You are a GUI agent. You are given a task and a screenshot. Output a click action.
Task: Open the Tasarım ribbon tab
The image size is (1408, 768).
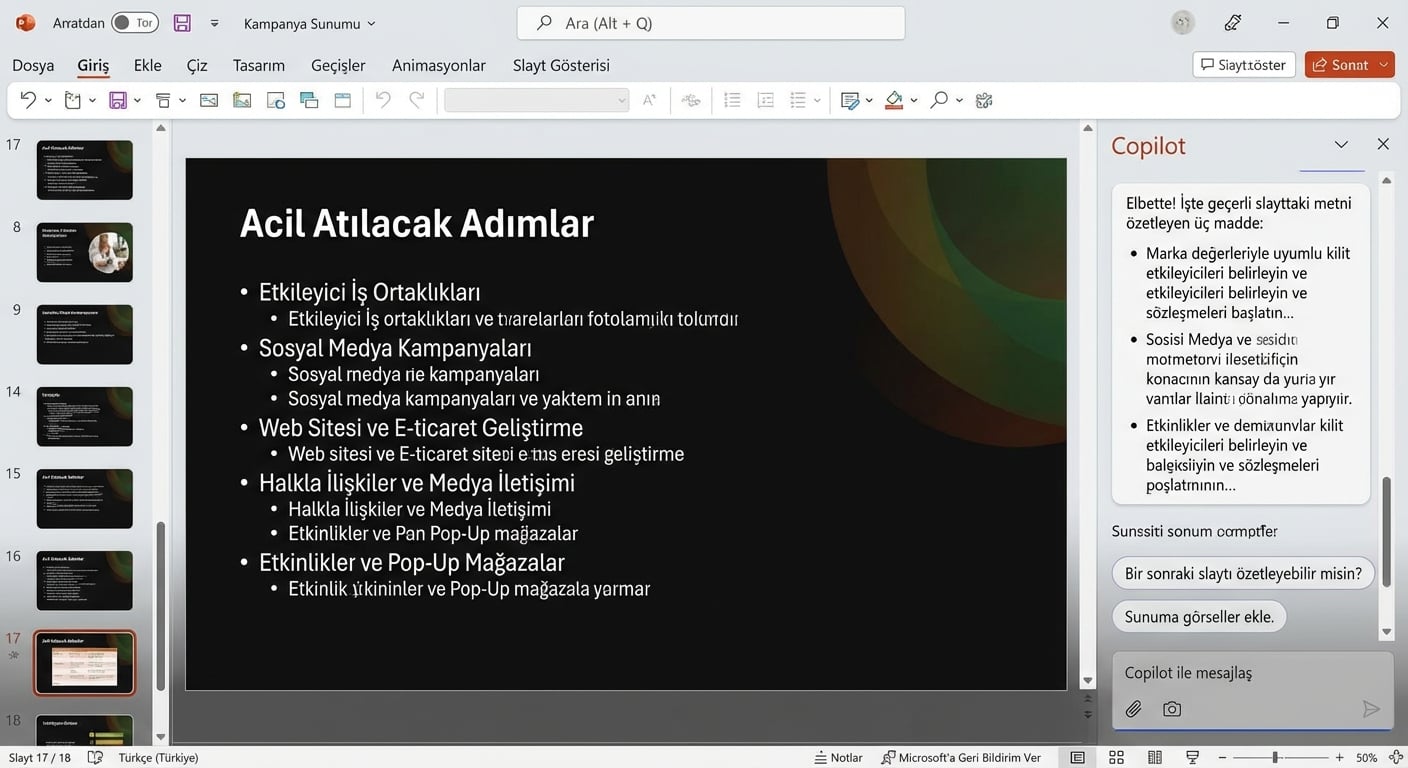[258, 64]
